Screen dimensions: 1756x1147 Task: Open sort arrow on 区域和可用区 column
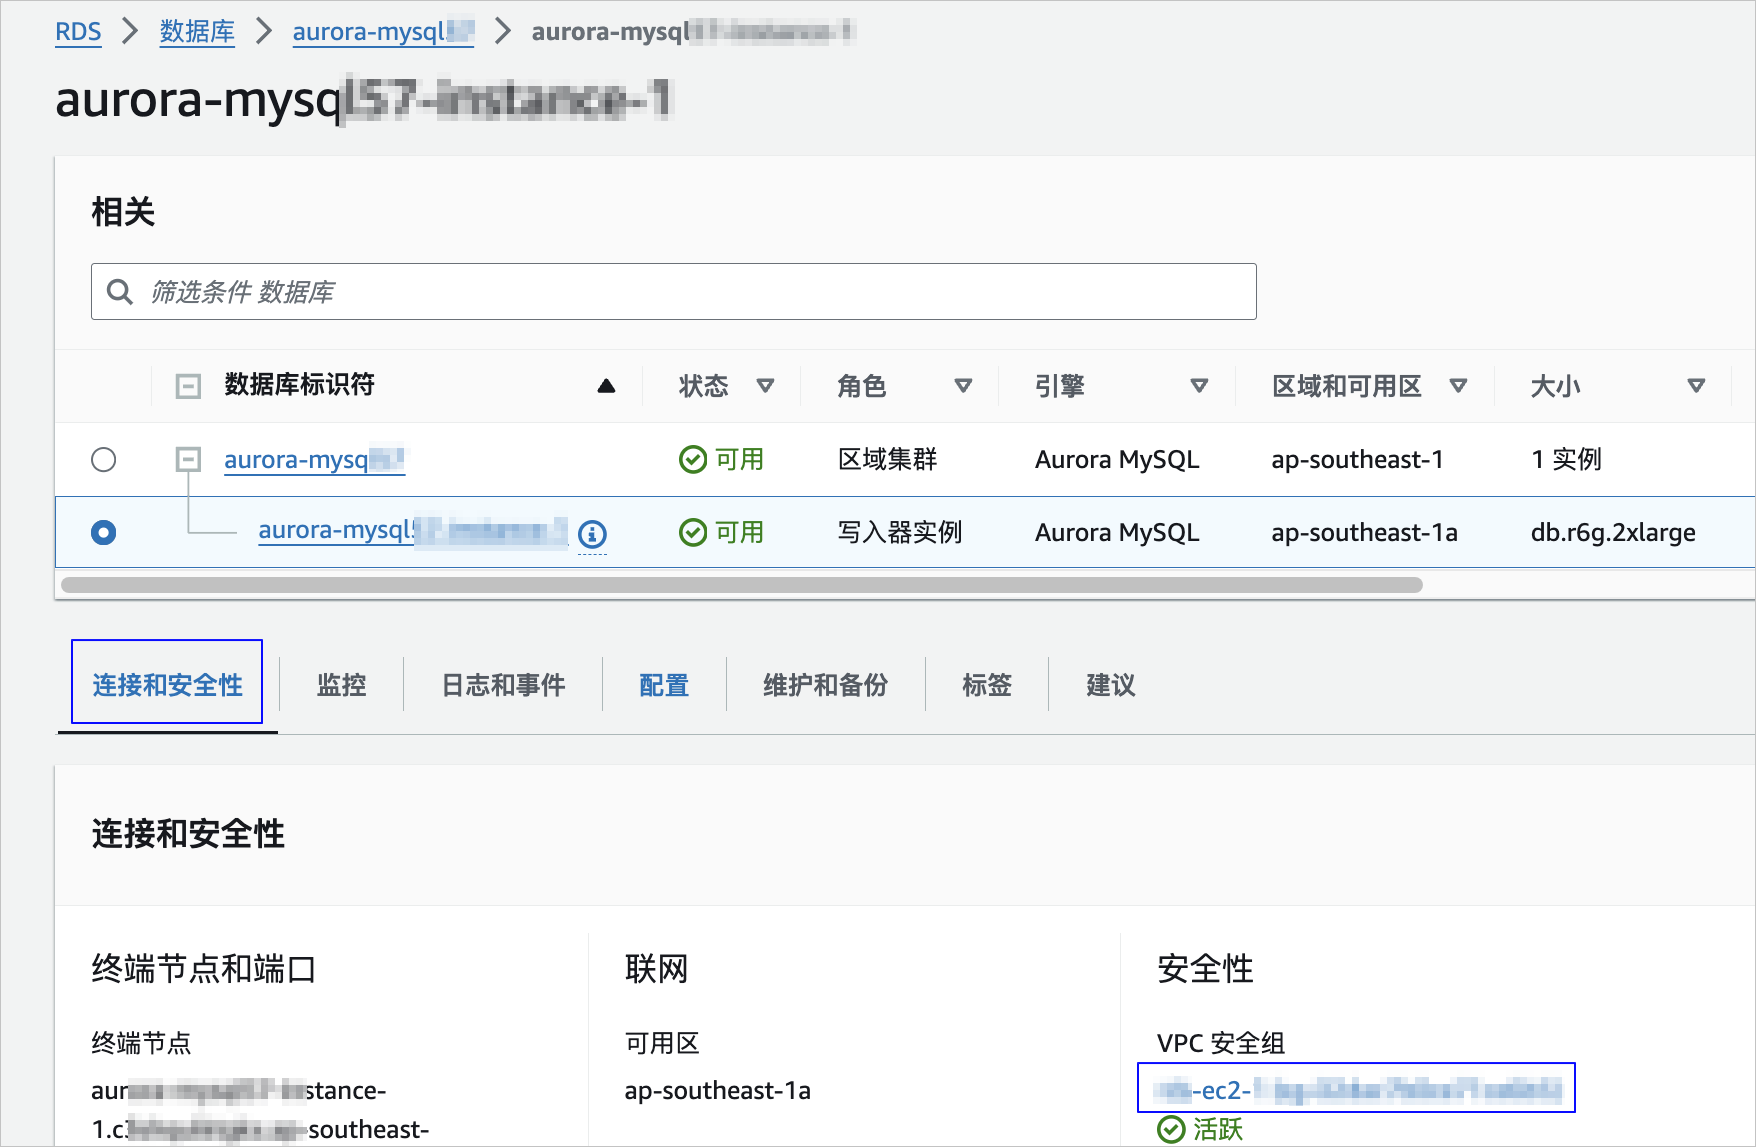coord(1458,386)
